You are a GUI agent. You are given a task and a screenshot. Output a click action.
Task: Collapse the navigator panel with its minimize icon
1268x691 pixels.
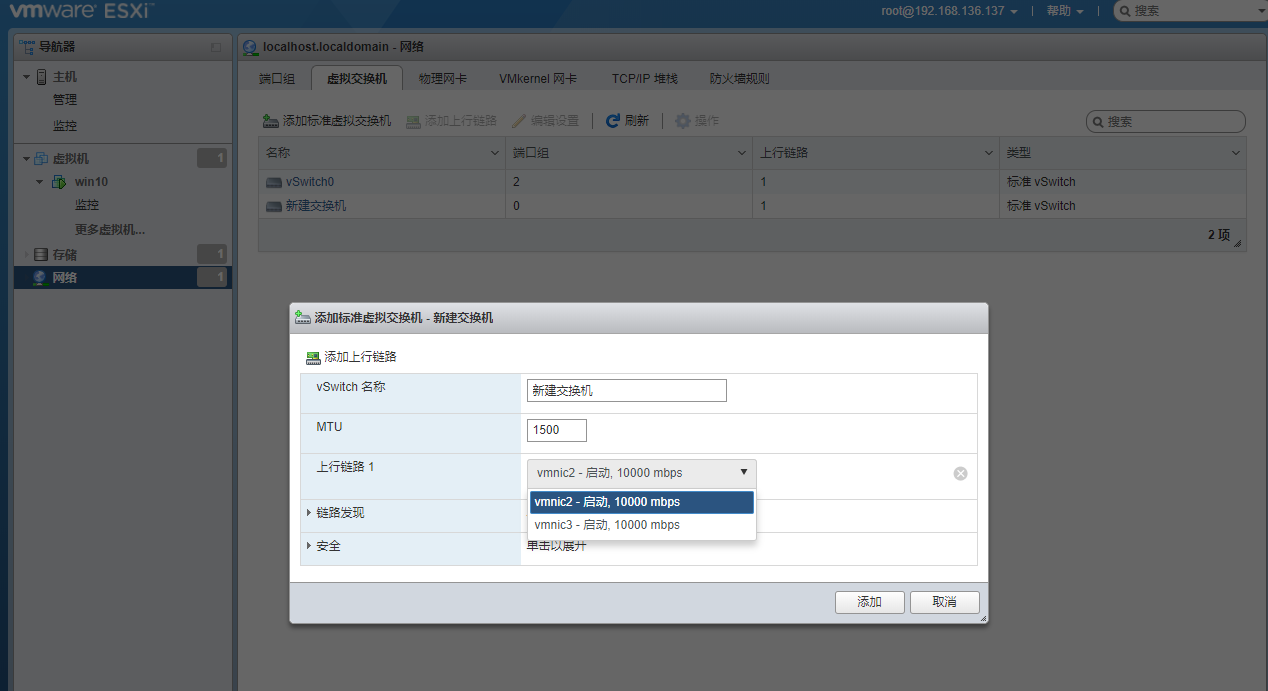pos(216,47)
